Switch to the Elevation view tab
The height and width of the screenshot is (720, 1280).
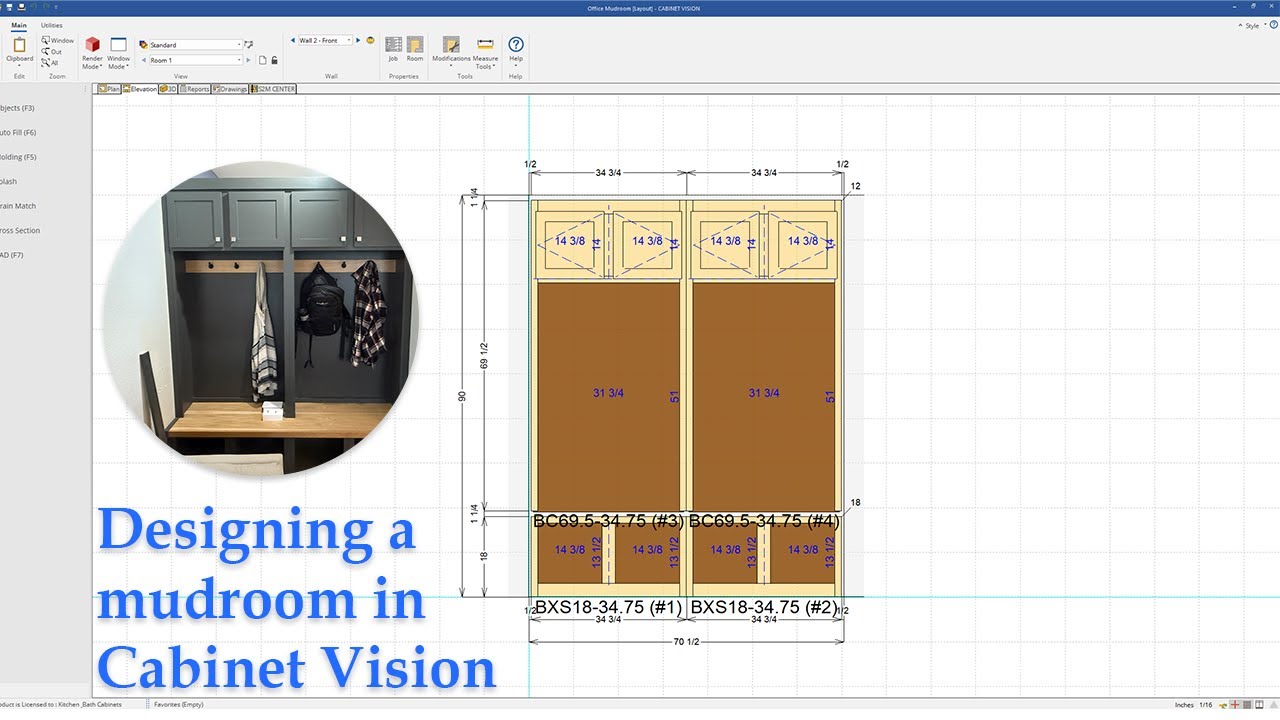(x=139, y=89)
